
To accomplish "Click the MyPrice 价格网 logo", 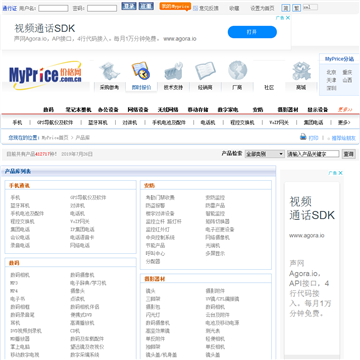I will pyautogui.click(x=45, y=75).
